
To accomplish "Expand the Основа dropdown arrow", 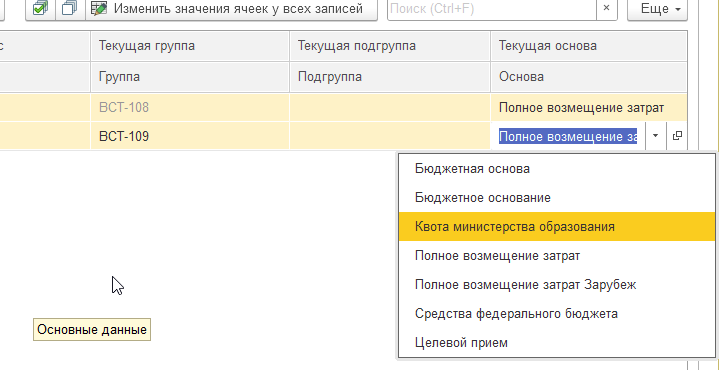I will pos(656,136).
